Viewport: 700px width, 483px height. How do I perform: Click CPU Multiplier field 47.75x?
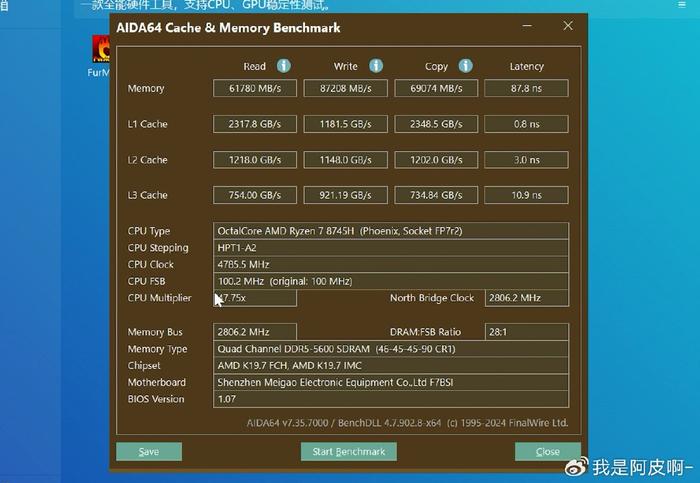point(255,298)
